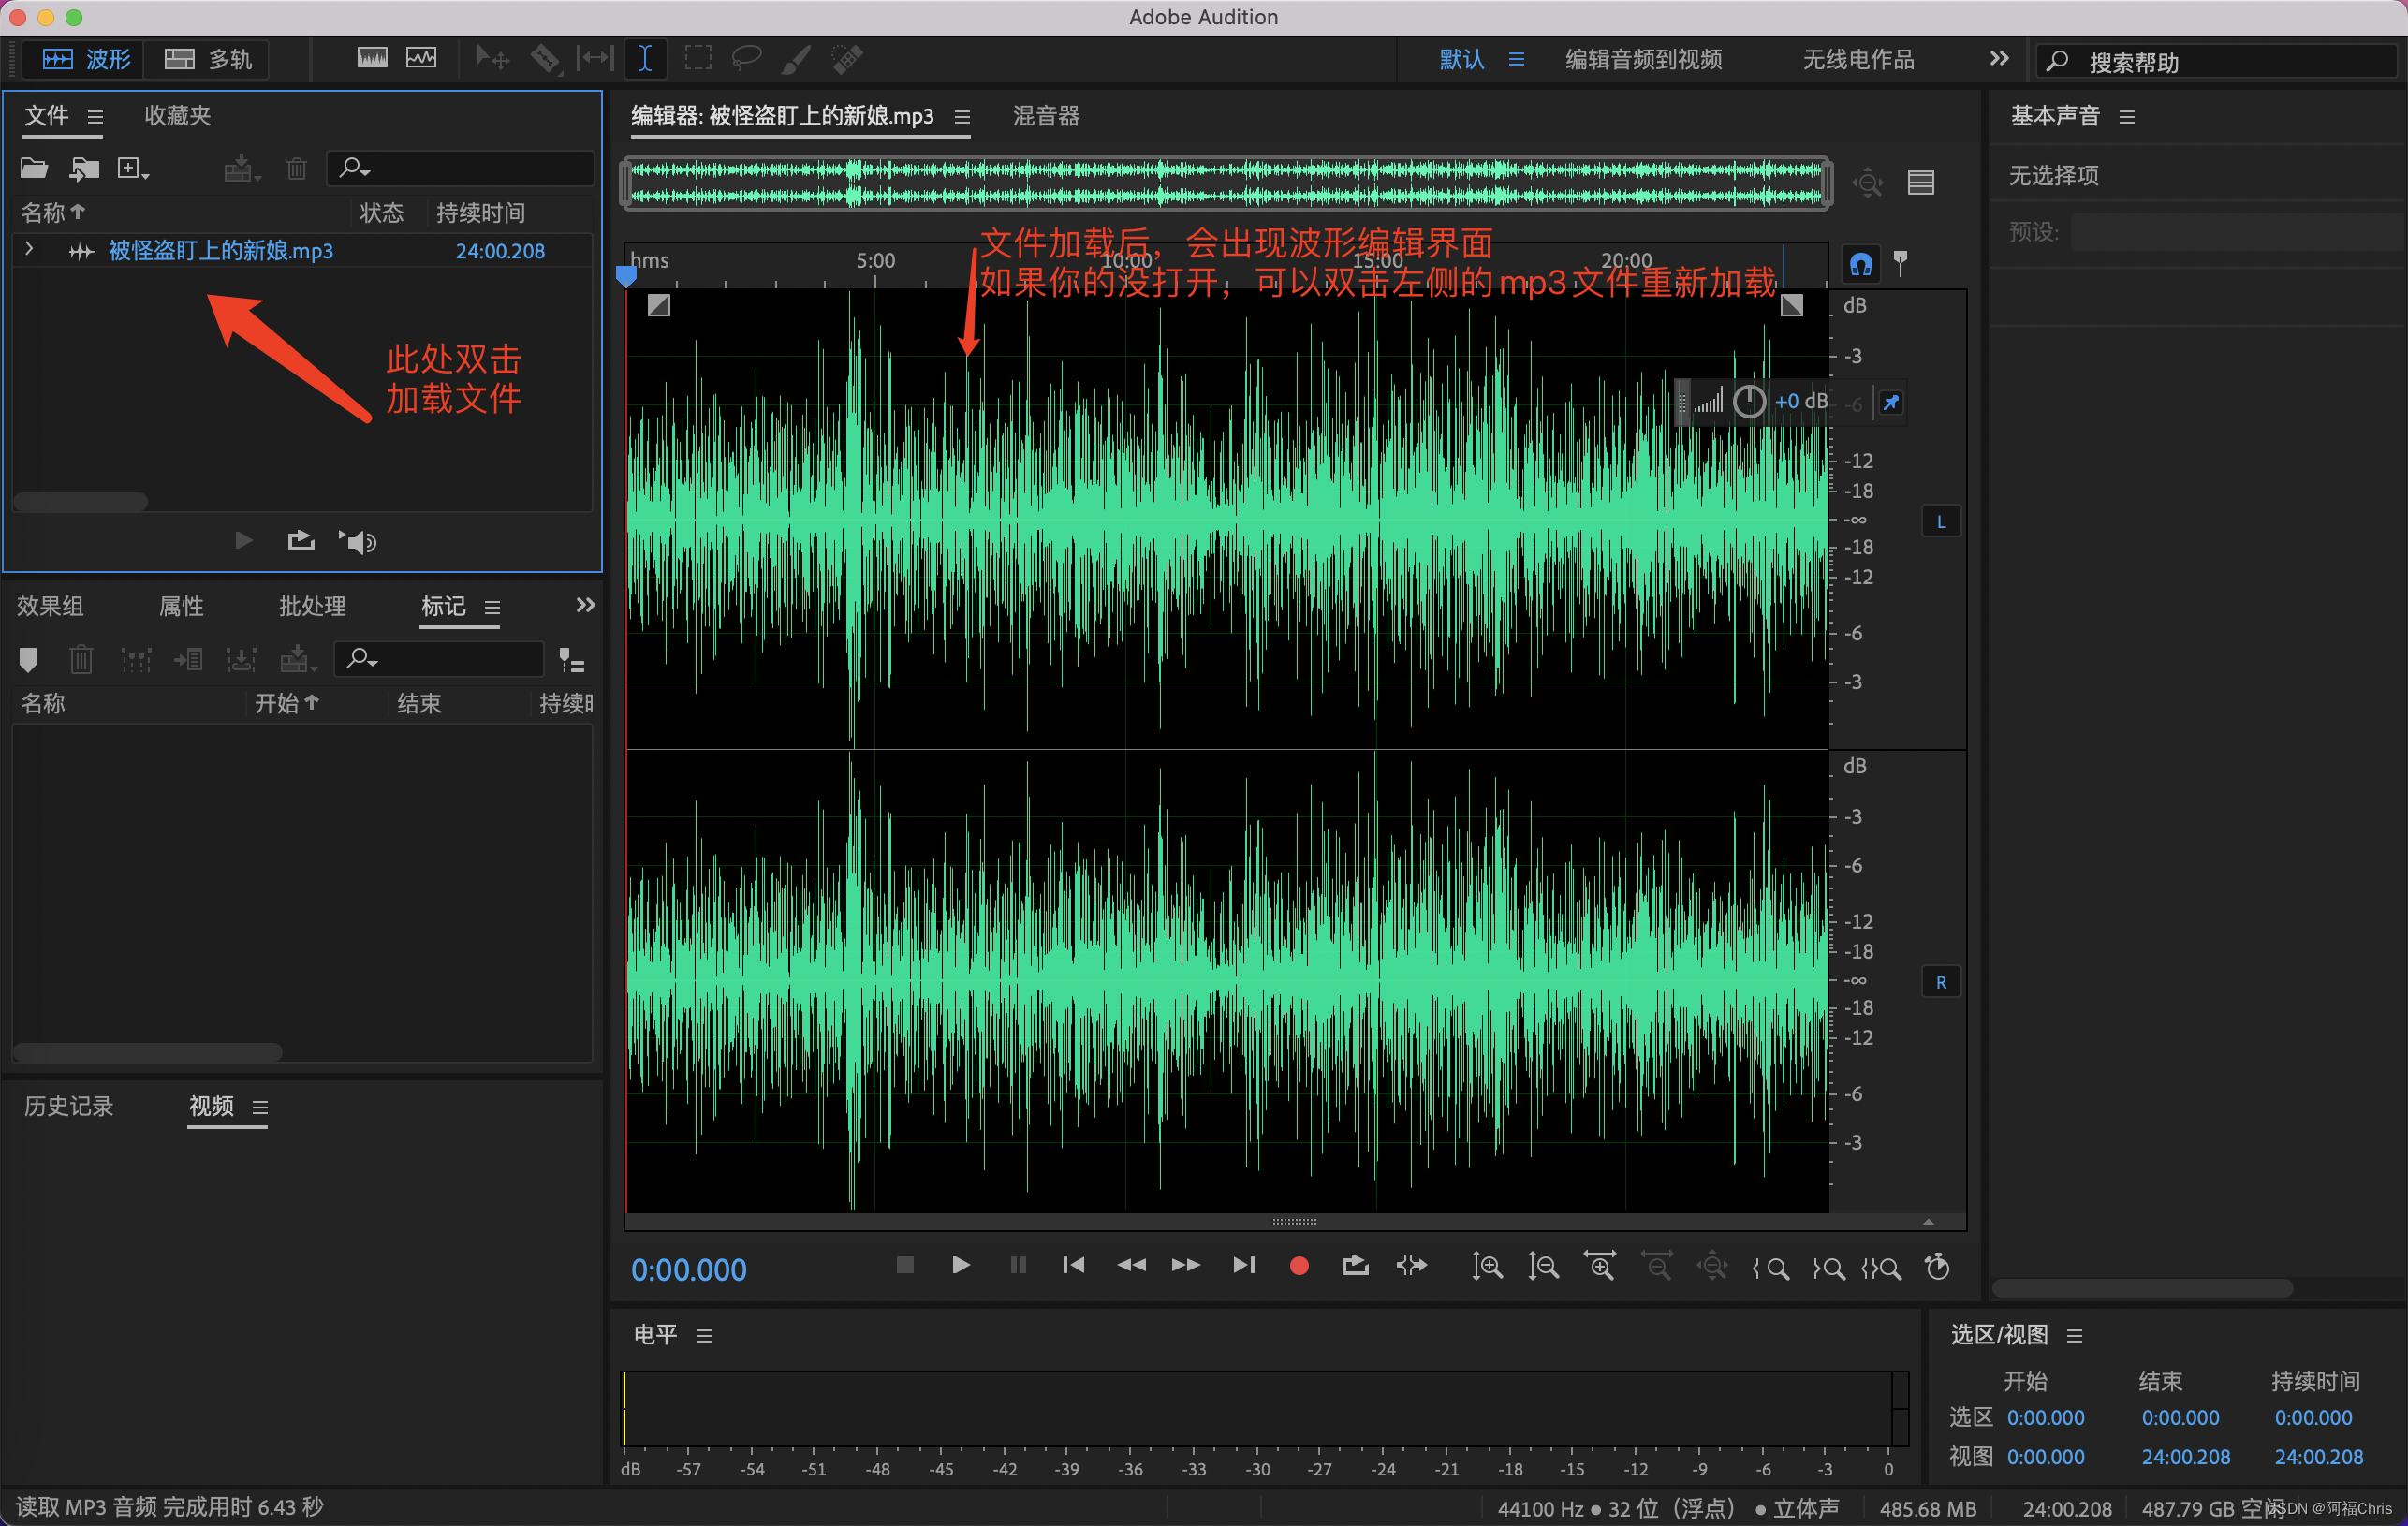This screenshot has height=1526, width=2408.
Task: Select the Lasso Selection tool
Action: point(747,58)
